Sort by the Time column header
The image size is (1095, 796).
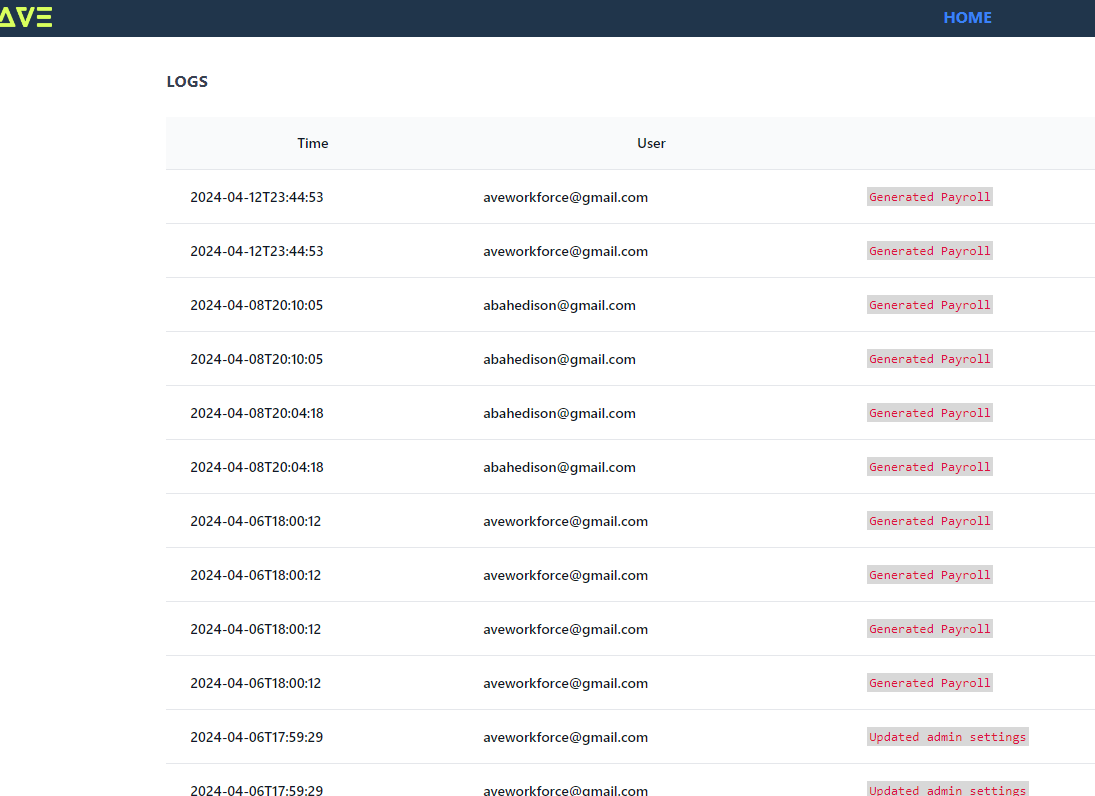tap(312, 143)
